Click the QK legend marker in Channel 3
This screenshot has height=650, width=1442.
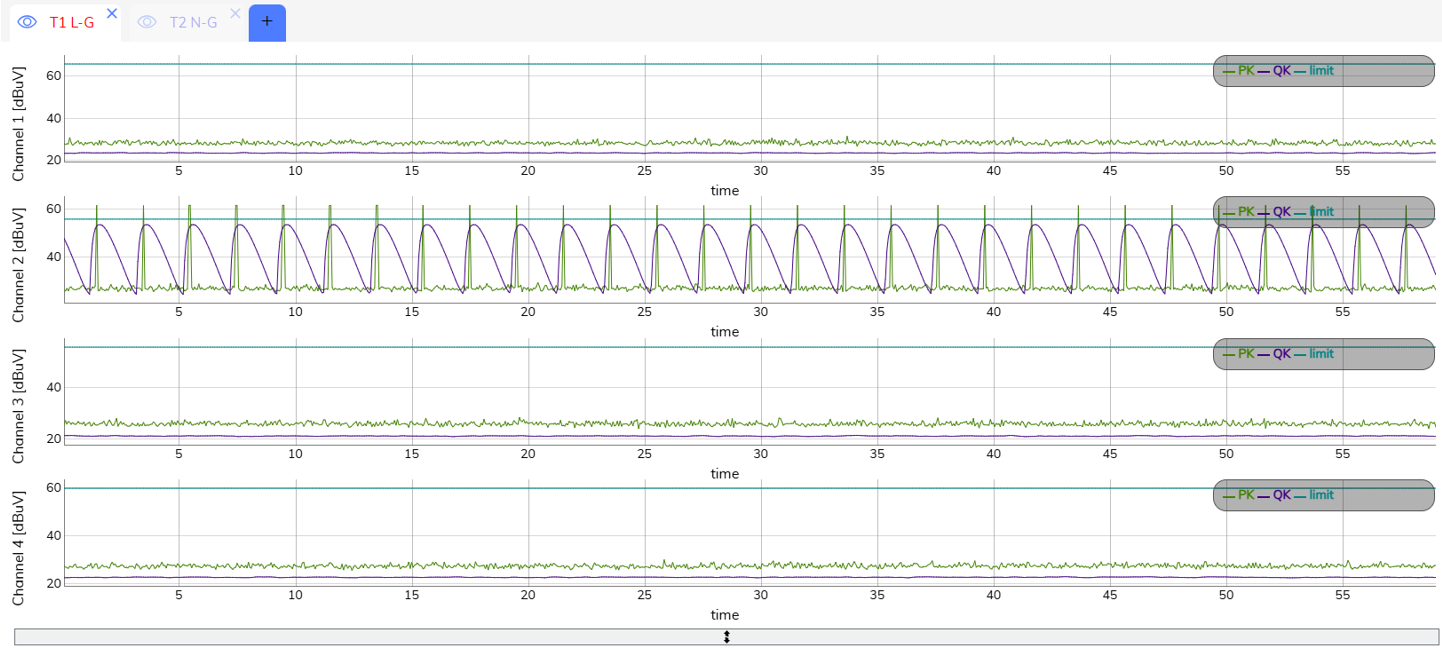coord(1266,353)
